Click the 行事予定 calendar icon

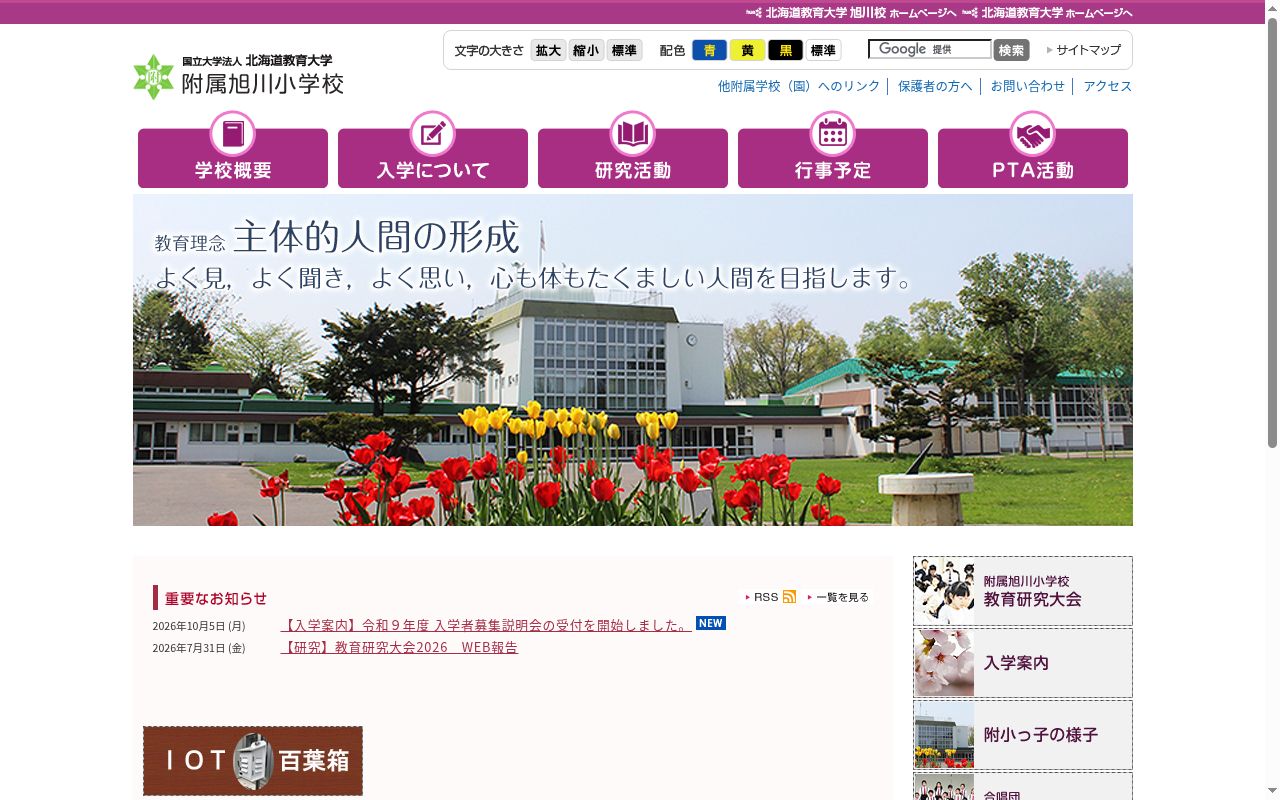pos(833,133)
